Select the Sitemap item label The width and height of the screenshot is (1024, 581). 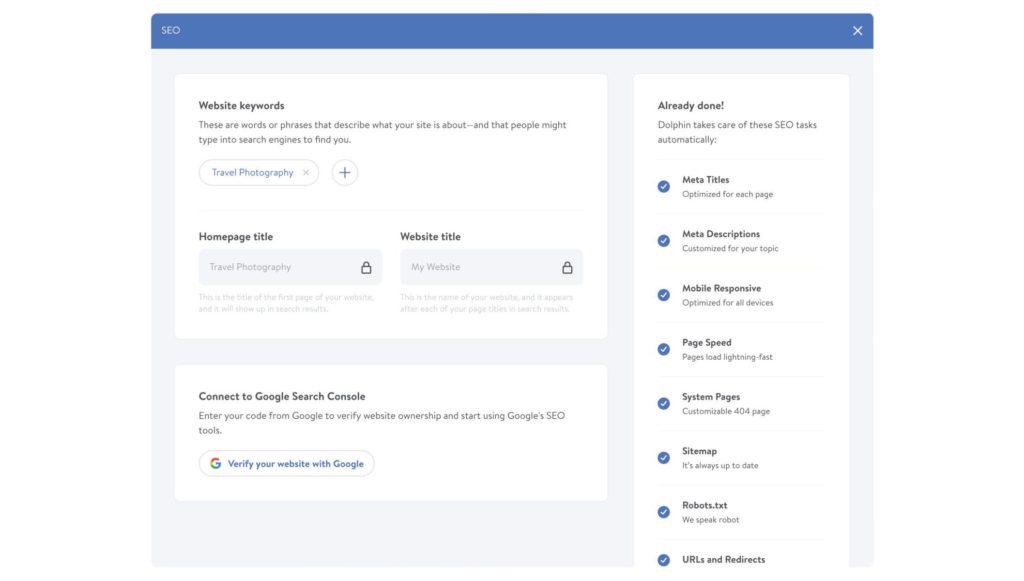(x=699, y=451)
